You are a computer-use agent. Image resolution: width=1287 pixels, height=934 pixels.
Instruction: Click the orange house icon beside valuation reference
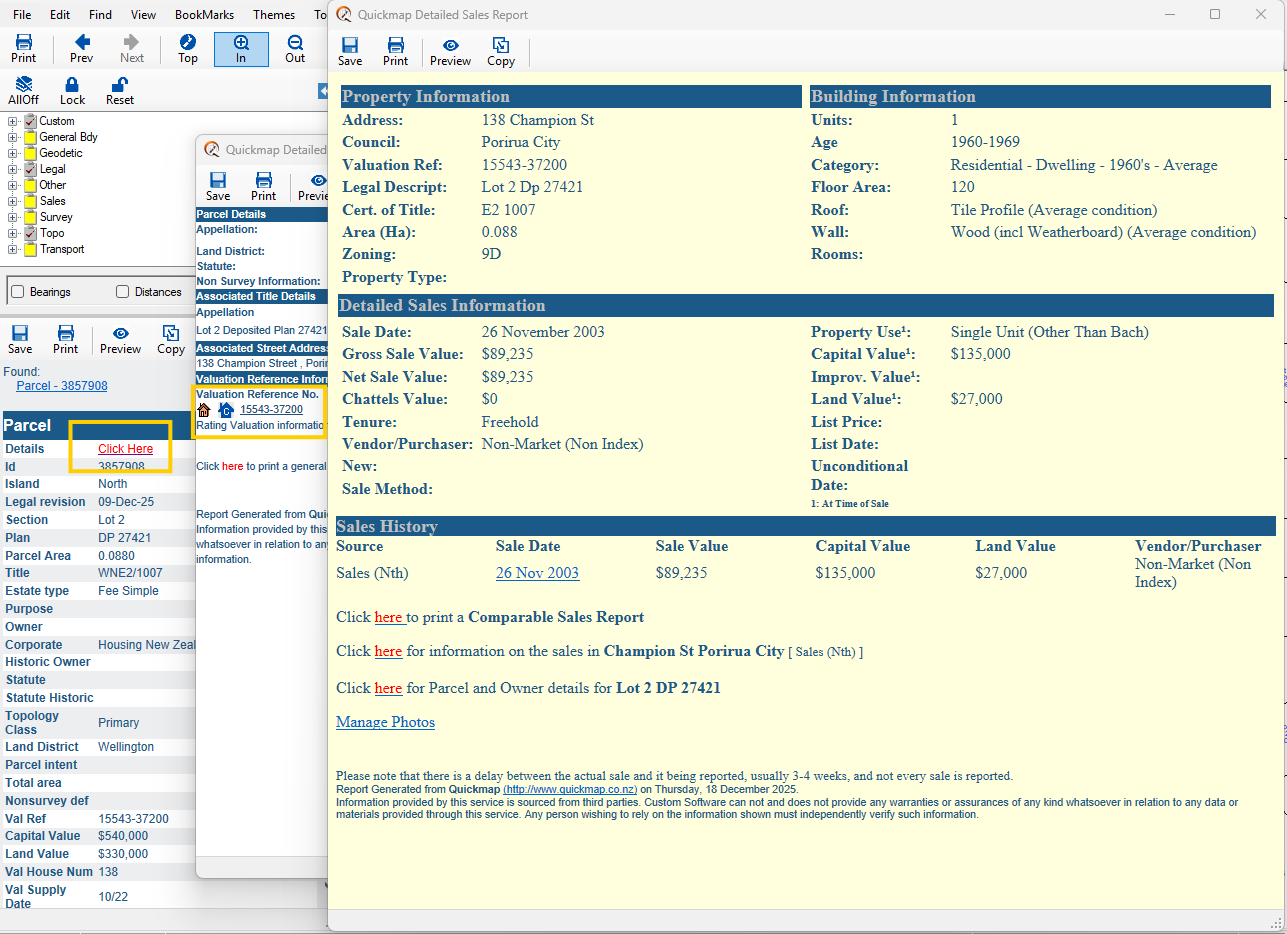tap(204, 410)
